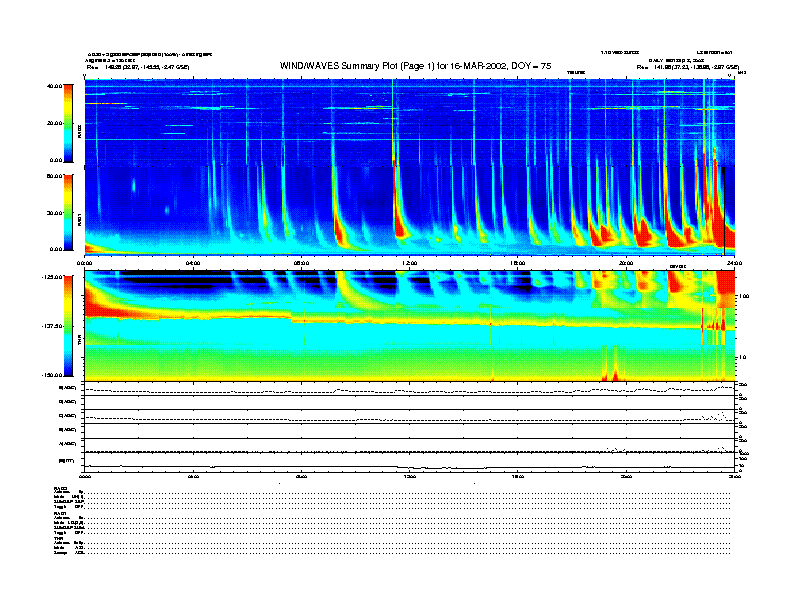The image size is (792, 612).
Task: Click the -137.50 label on TNR color scale
Action: click(52, 326)
